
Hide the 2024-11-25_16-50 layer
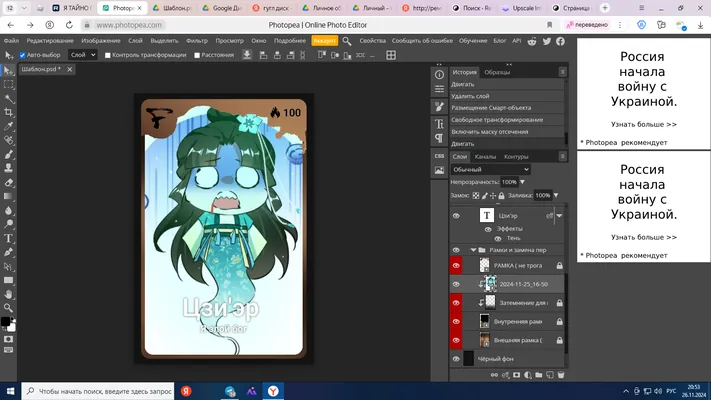[456, 284]
